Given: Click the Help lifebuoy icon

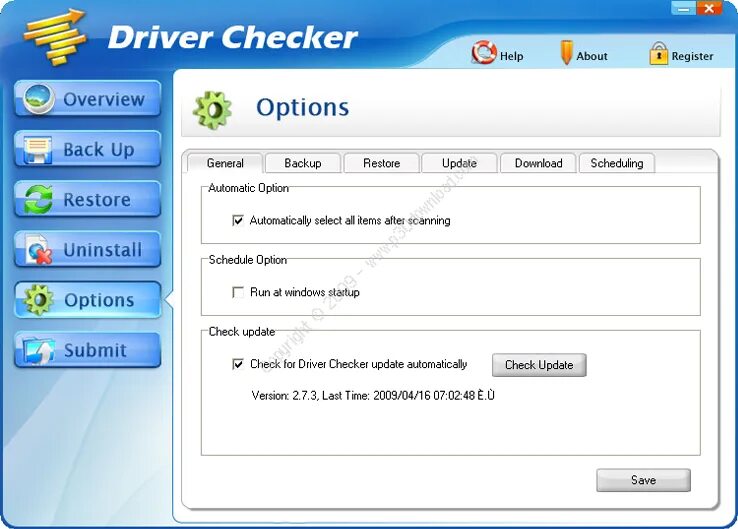Looking at the screenshot, I should tap(484, 52).
